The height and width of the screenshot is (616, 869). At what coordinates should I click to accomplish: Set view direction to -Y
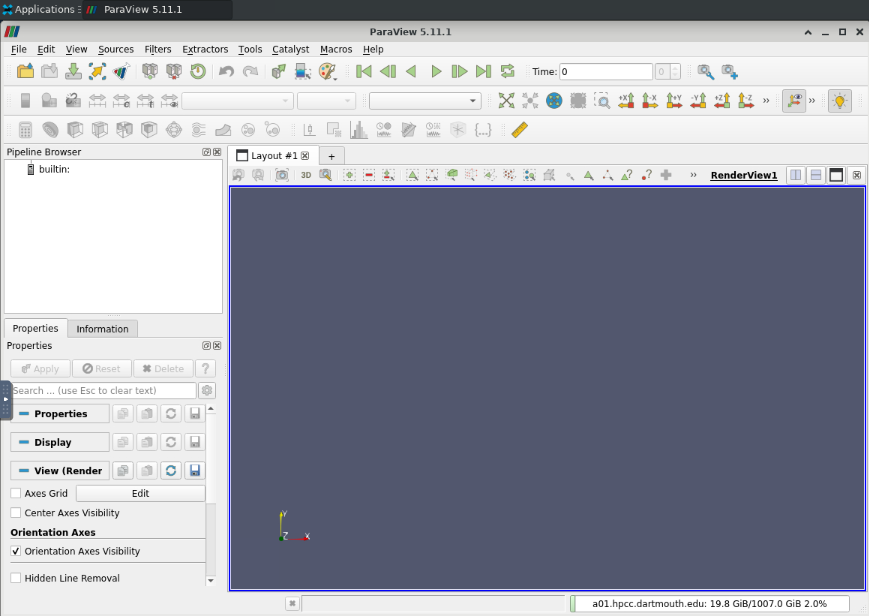(x=698, y=100)
